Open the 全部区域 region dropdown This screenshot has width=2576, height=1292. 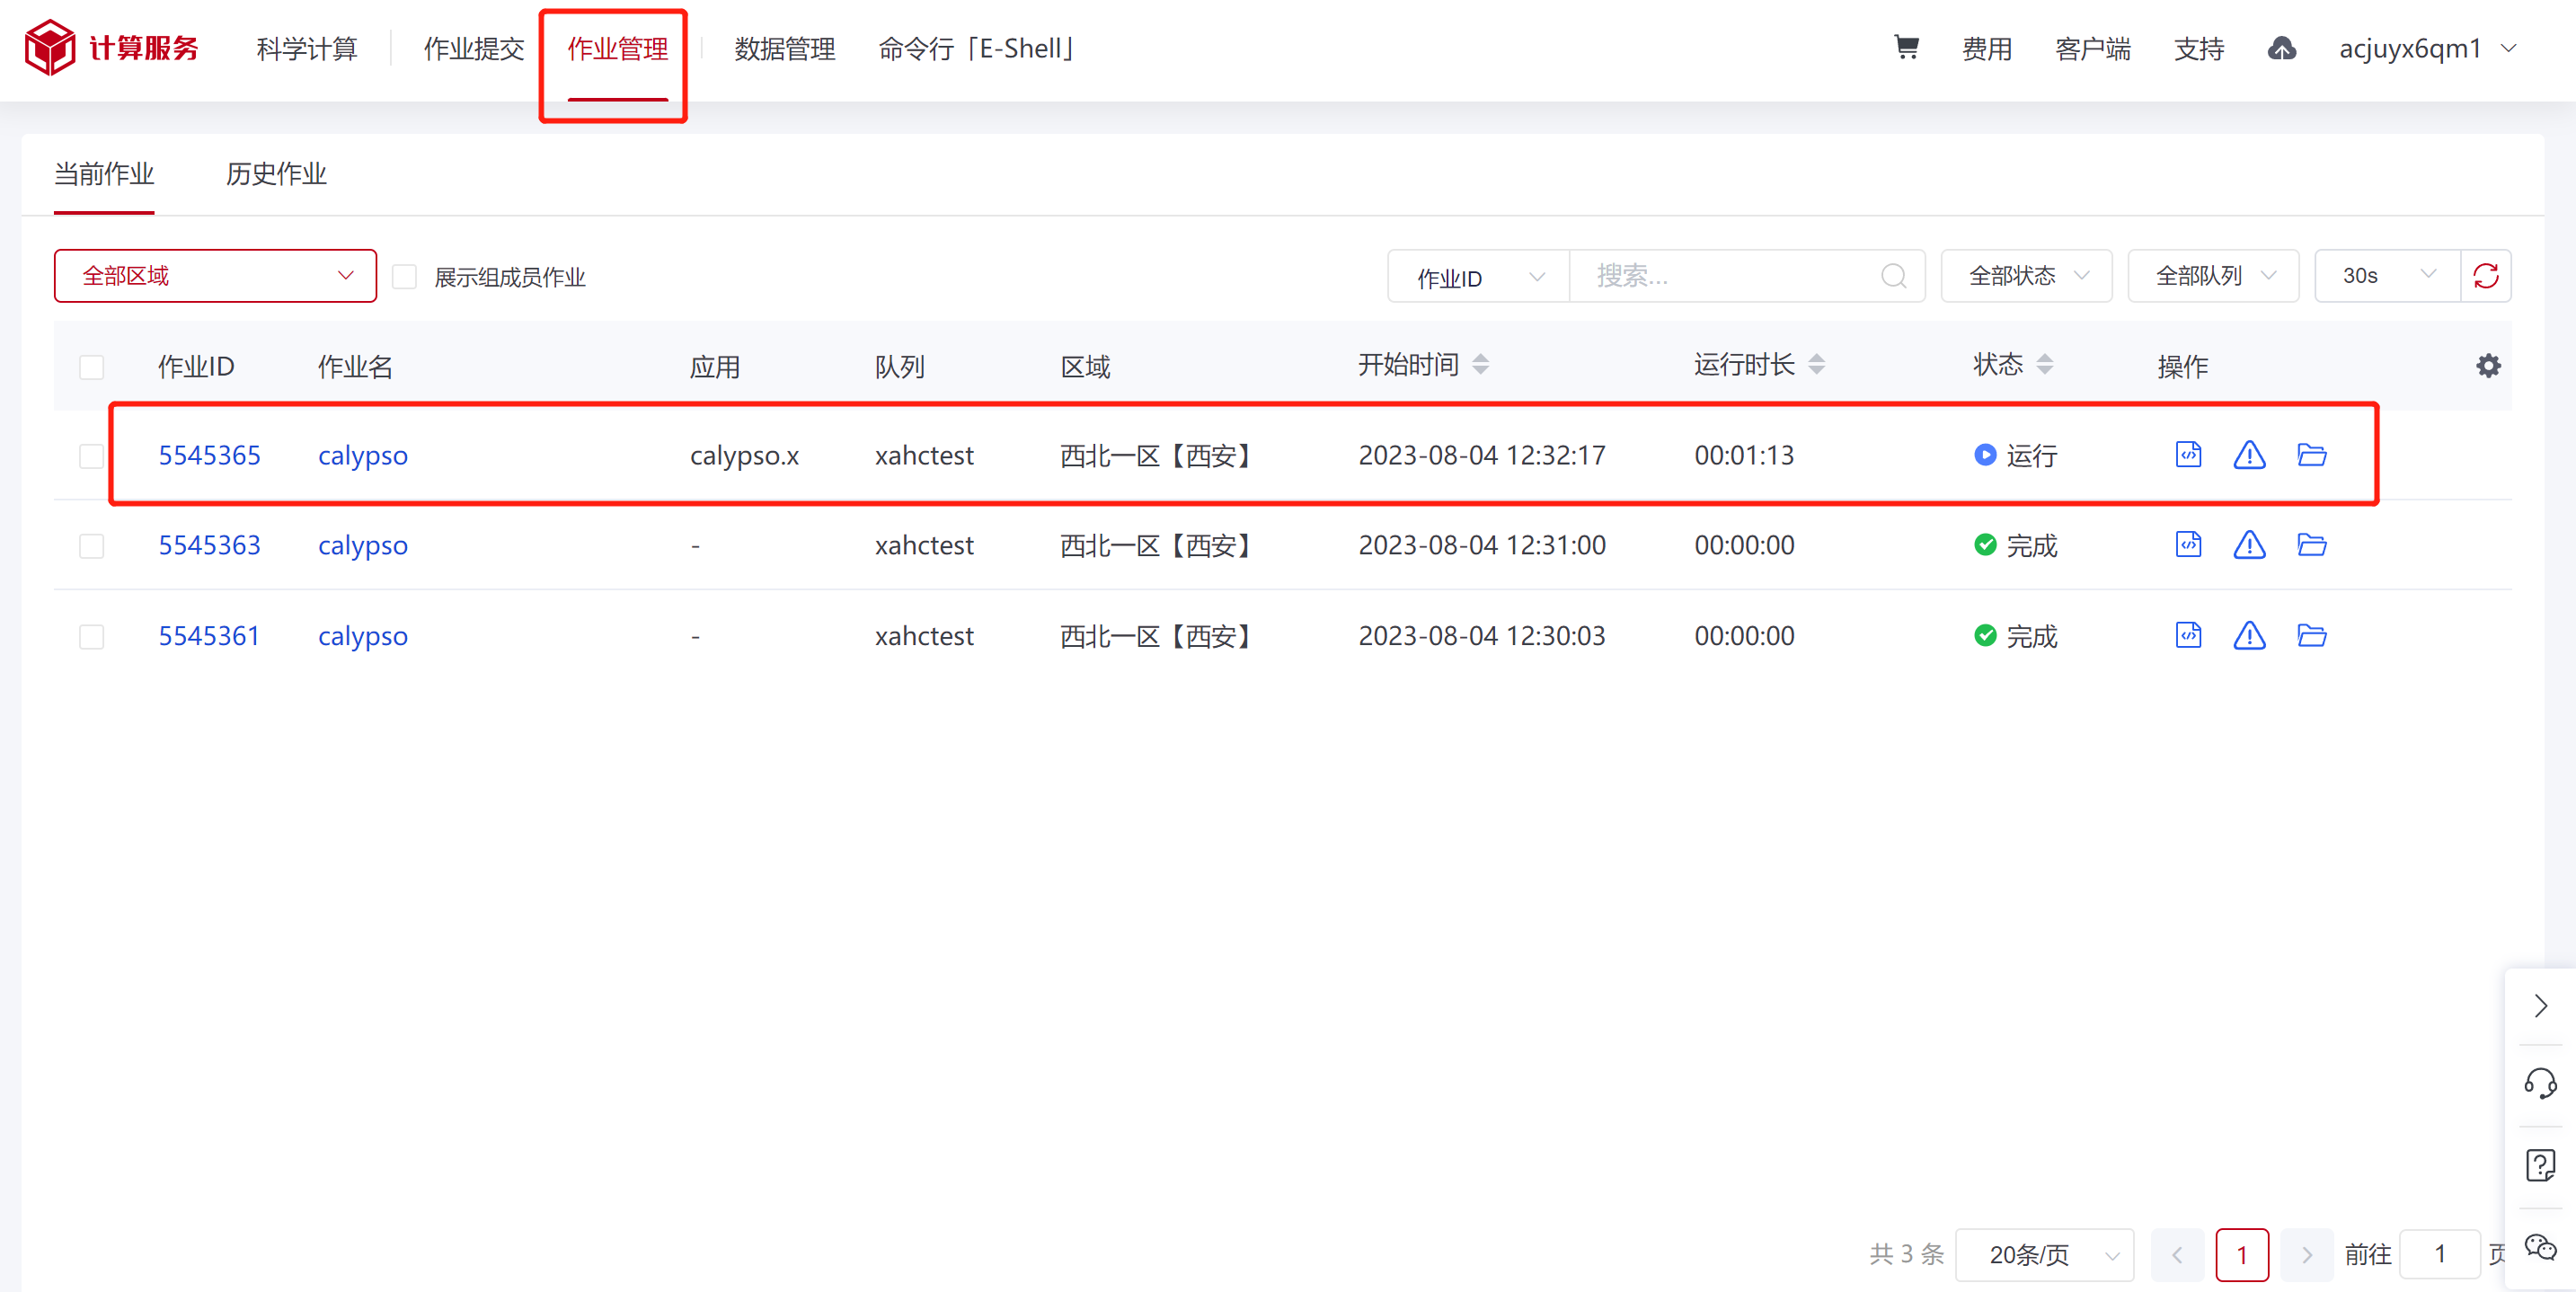pos(215,276)
